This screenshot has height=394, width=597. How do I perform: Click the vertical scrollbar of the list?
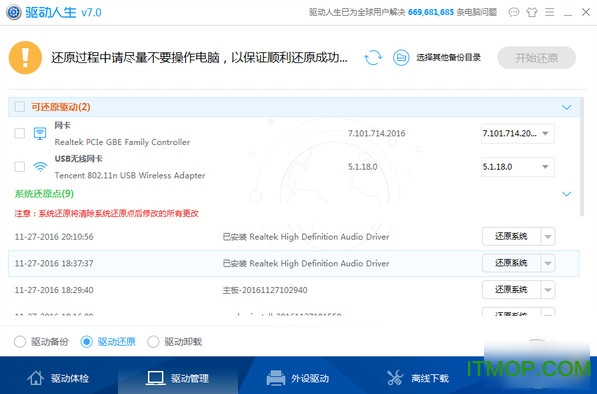581,157
